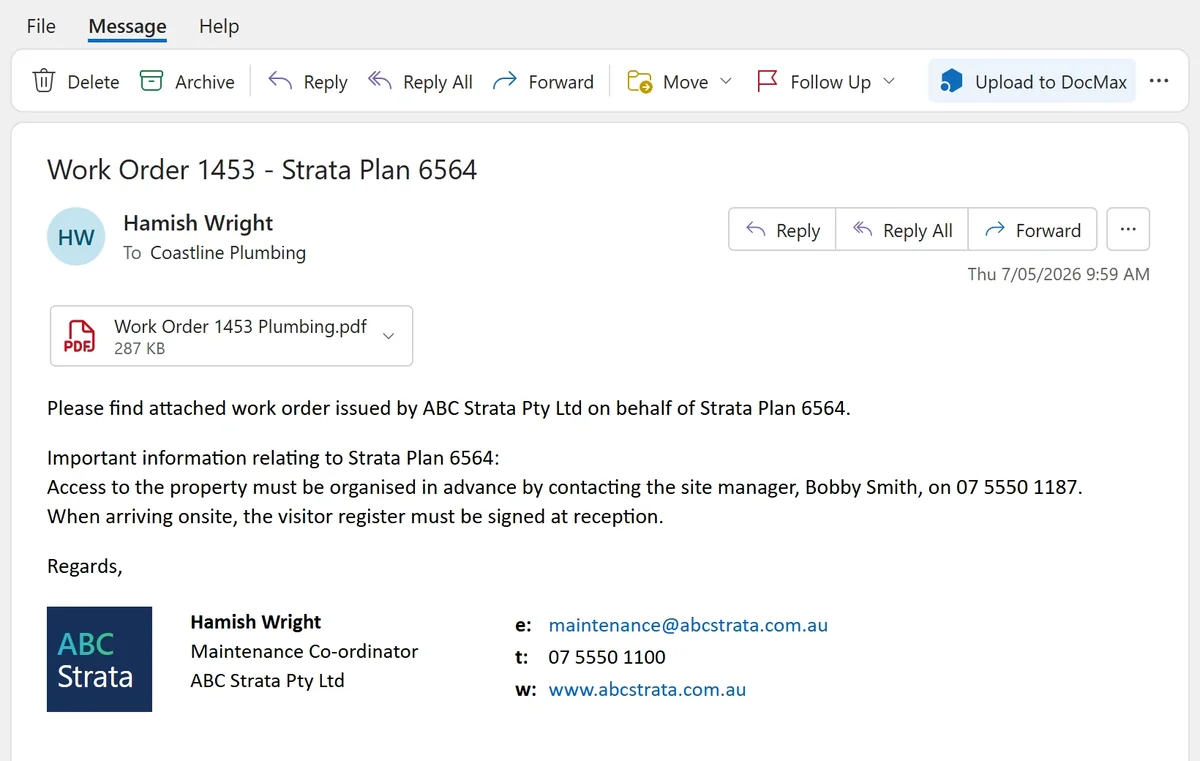
Task: Open the File tab
Action: pos(41,26)
